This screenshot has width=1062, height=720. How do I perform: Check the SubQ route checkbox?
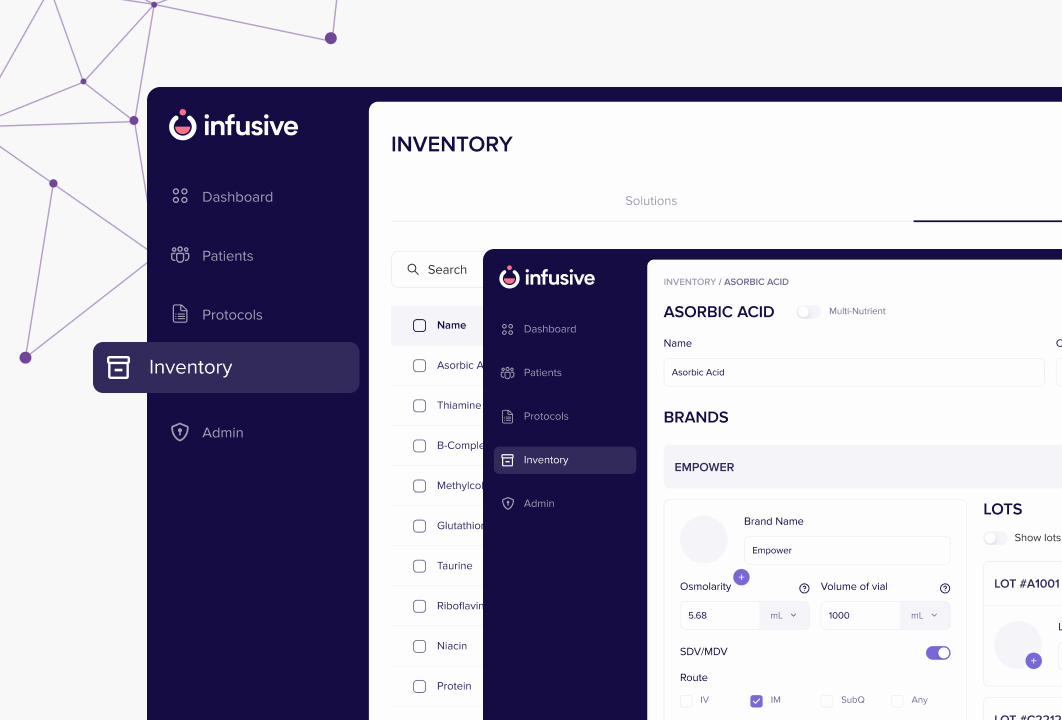pyautogui.click(x=827, y=700)
